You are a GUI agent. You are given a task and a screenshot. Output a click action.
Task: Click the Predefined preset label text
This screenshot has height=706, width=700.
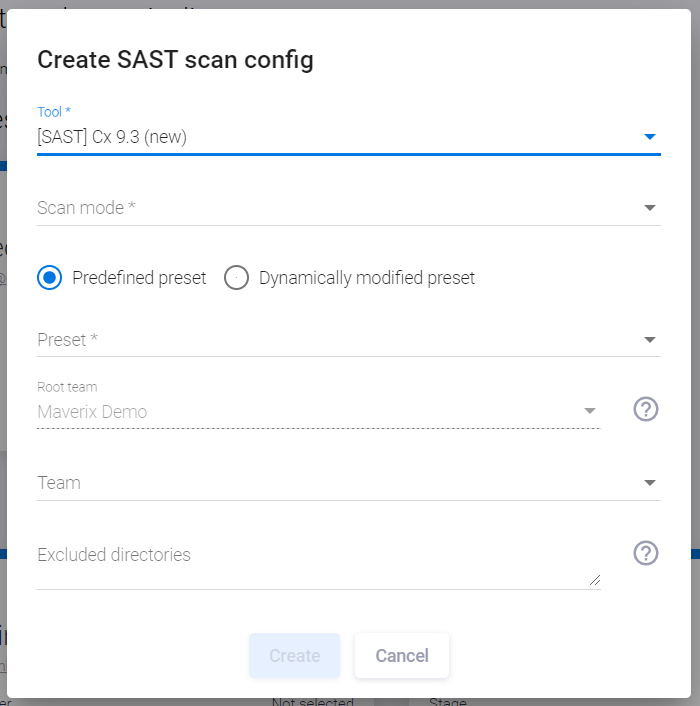[139, 278]
